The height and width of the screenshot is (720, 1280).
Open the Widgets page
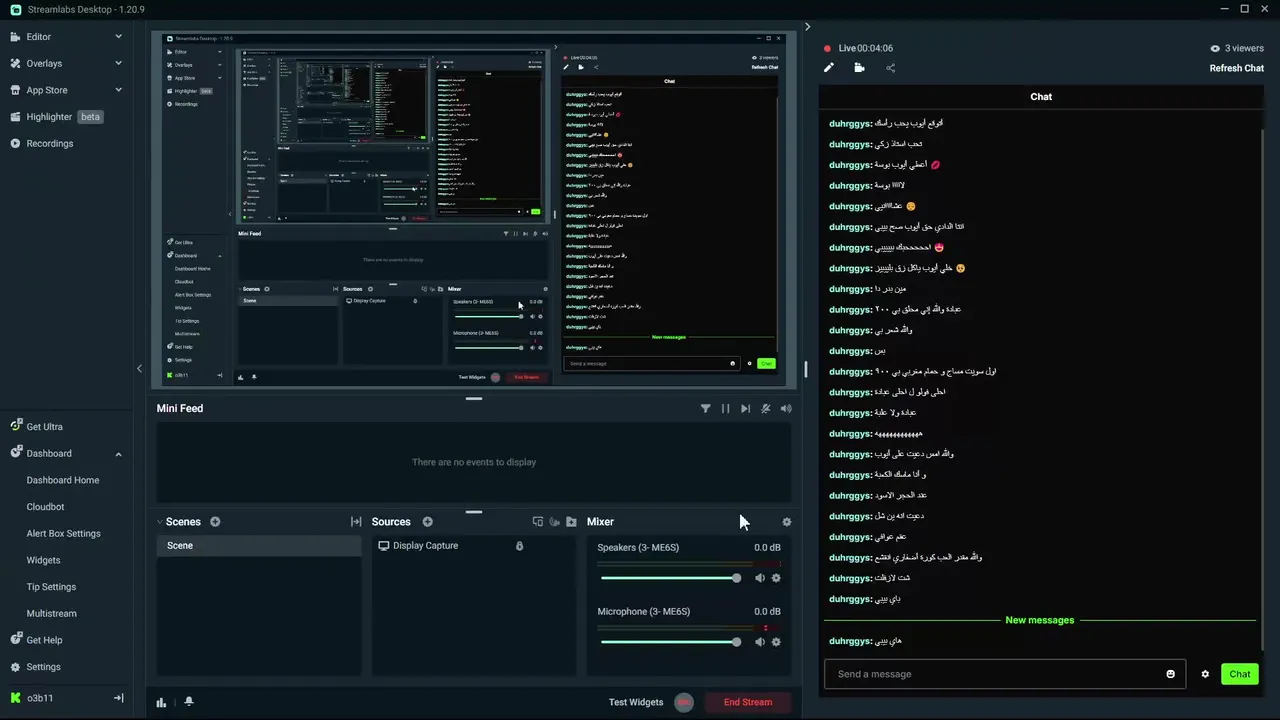coord(43,560)
